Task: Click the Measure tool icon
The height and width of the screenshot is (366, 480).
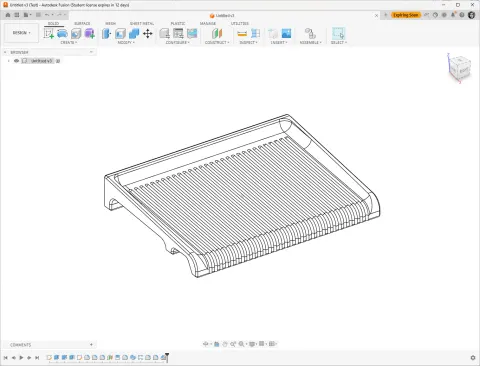Action: pos(242,33)
